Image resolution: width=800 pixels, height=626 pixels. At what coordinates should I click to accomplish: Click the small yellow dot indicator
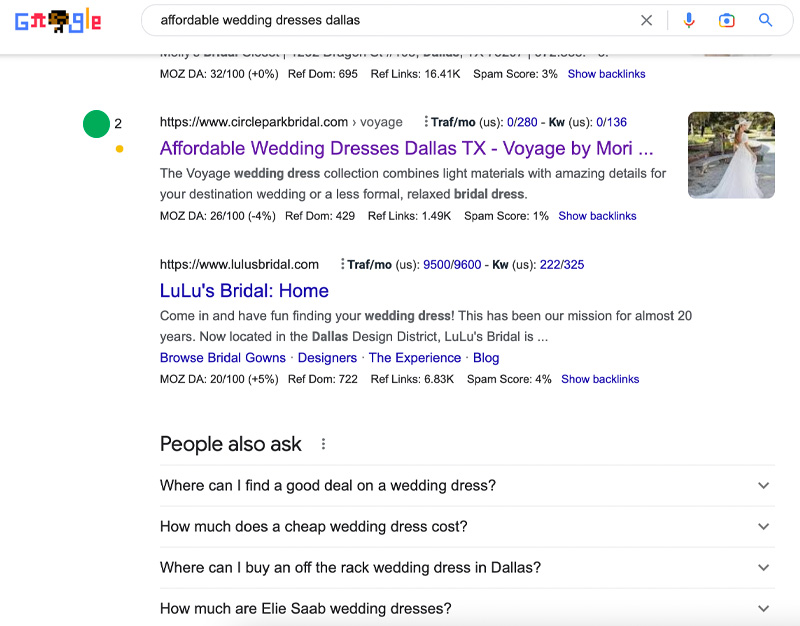coord(119,149)
